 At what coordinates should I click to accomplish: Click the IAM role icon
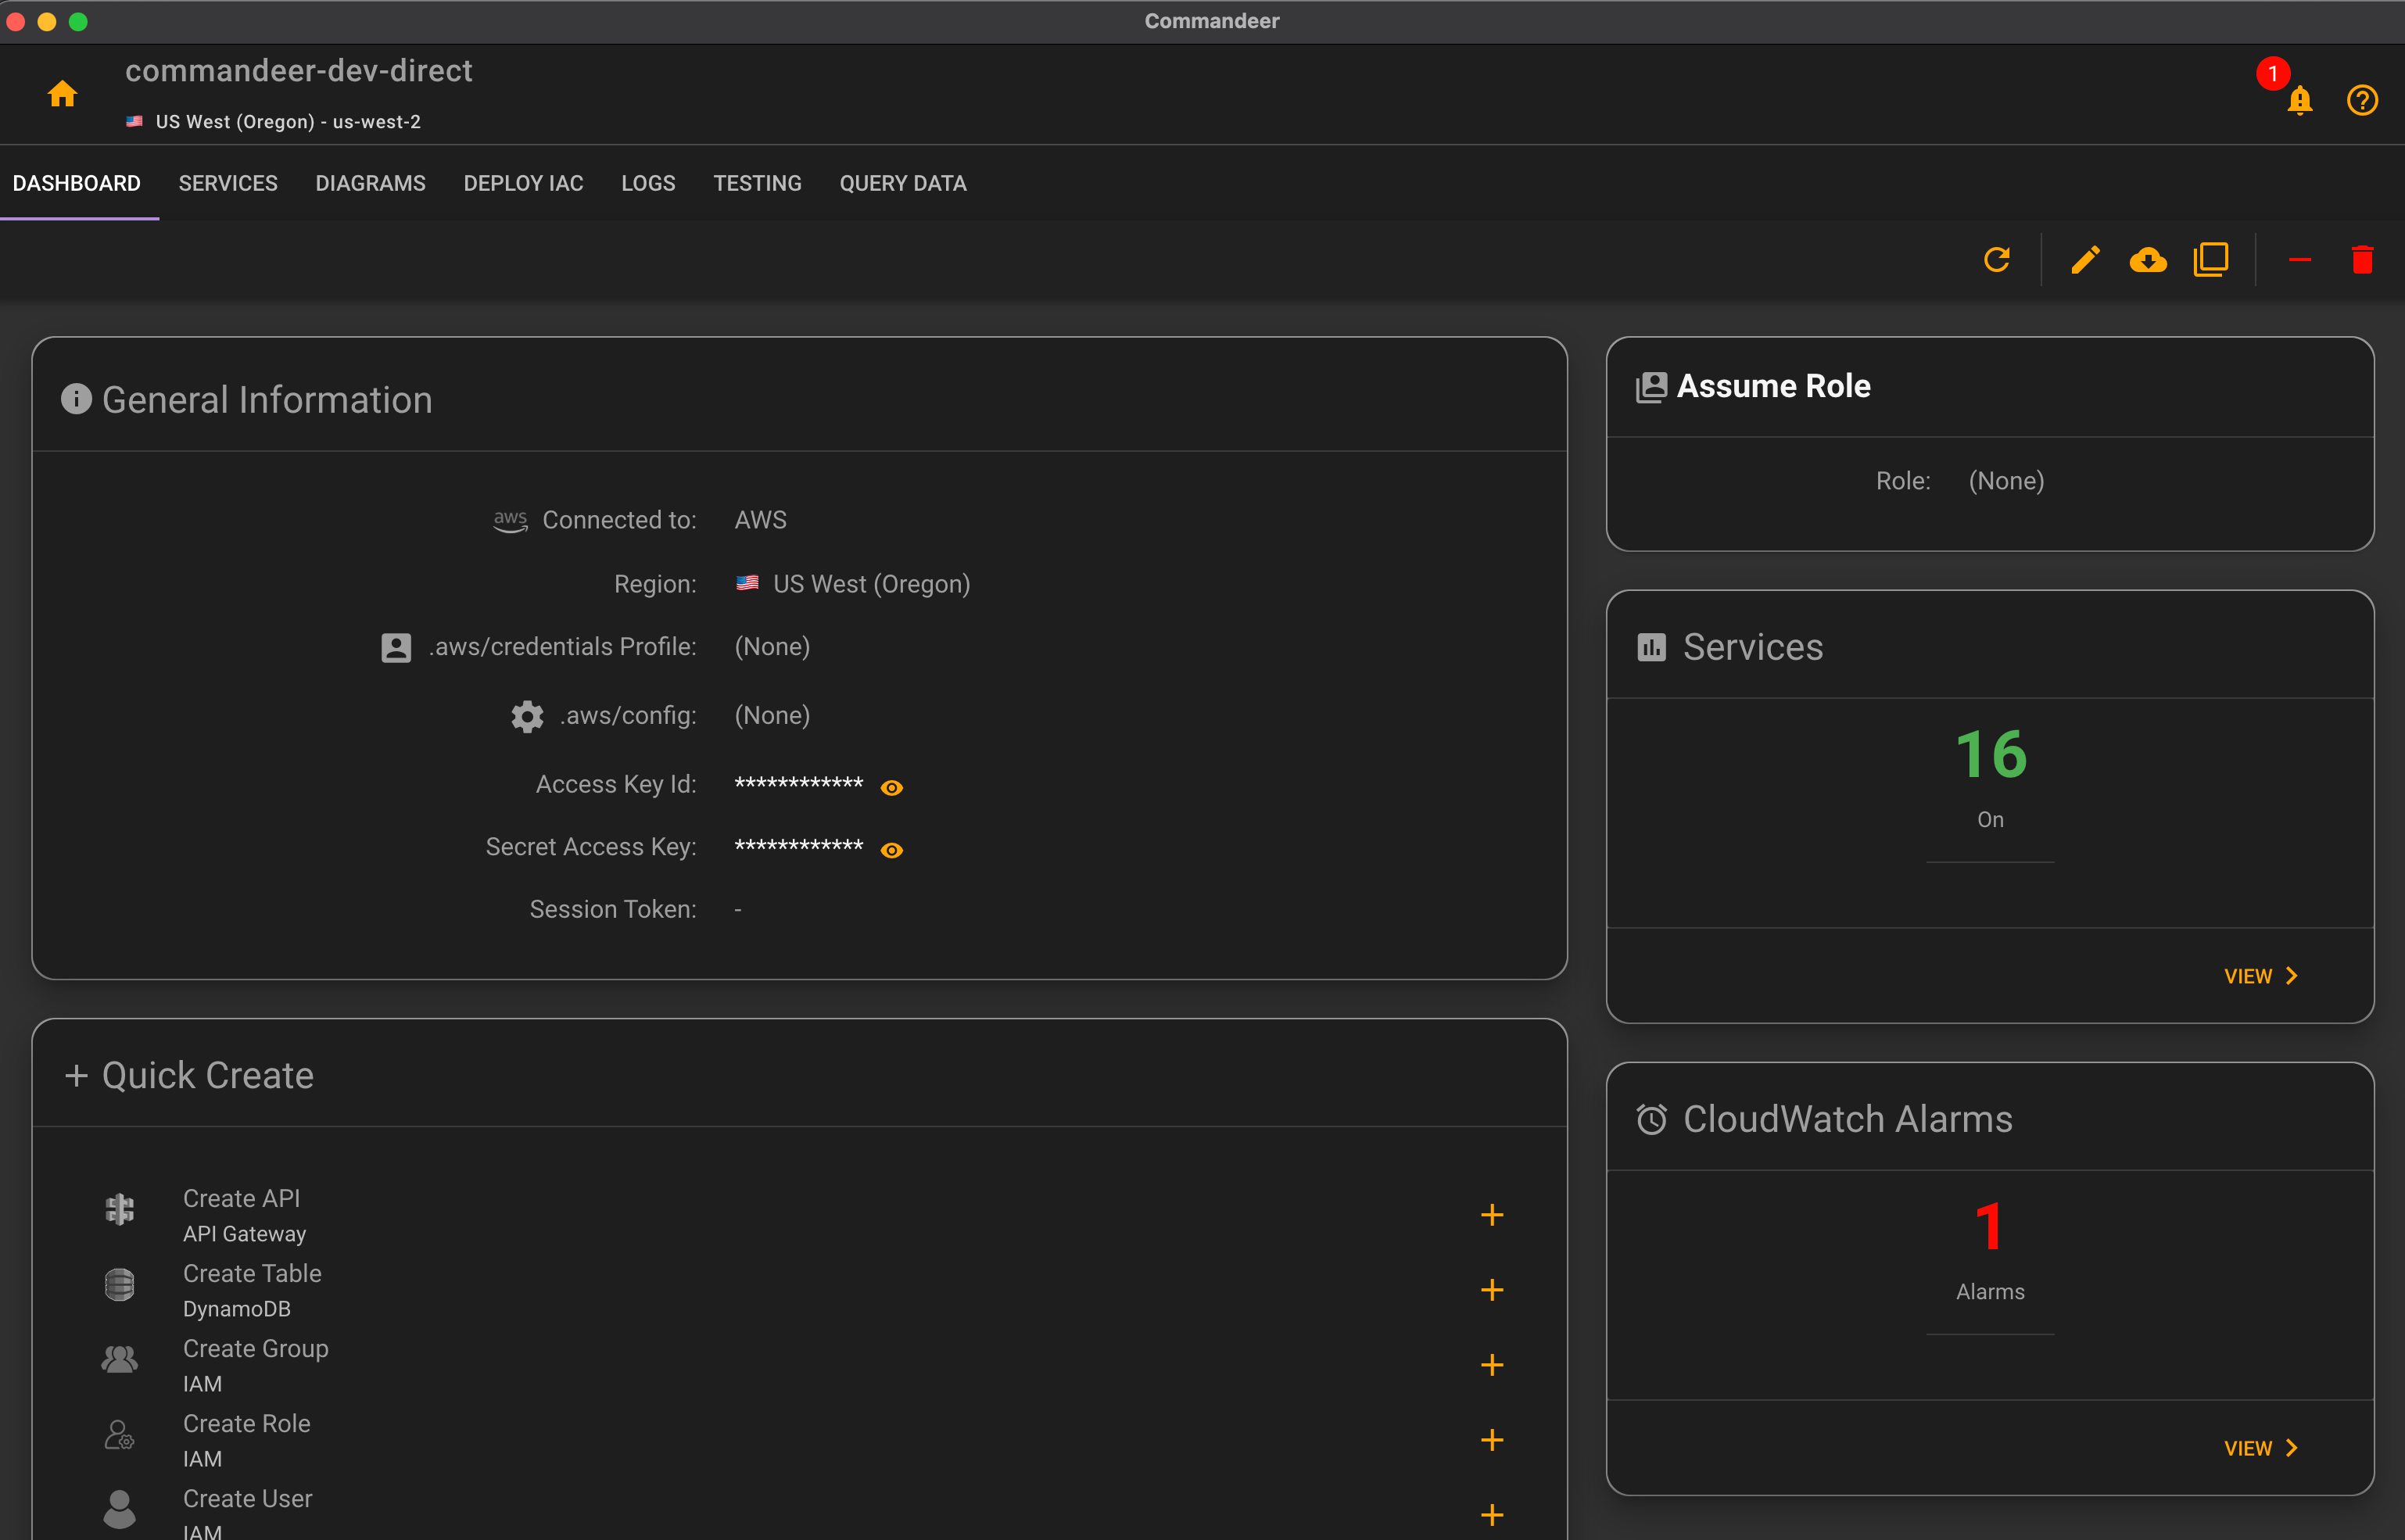pos(120,1435)
